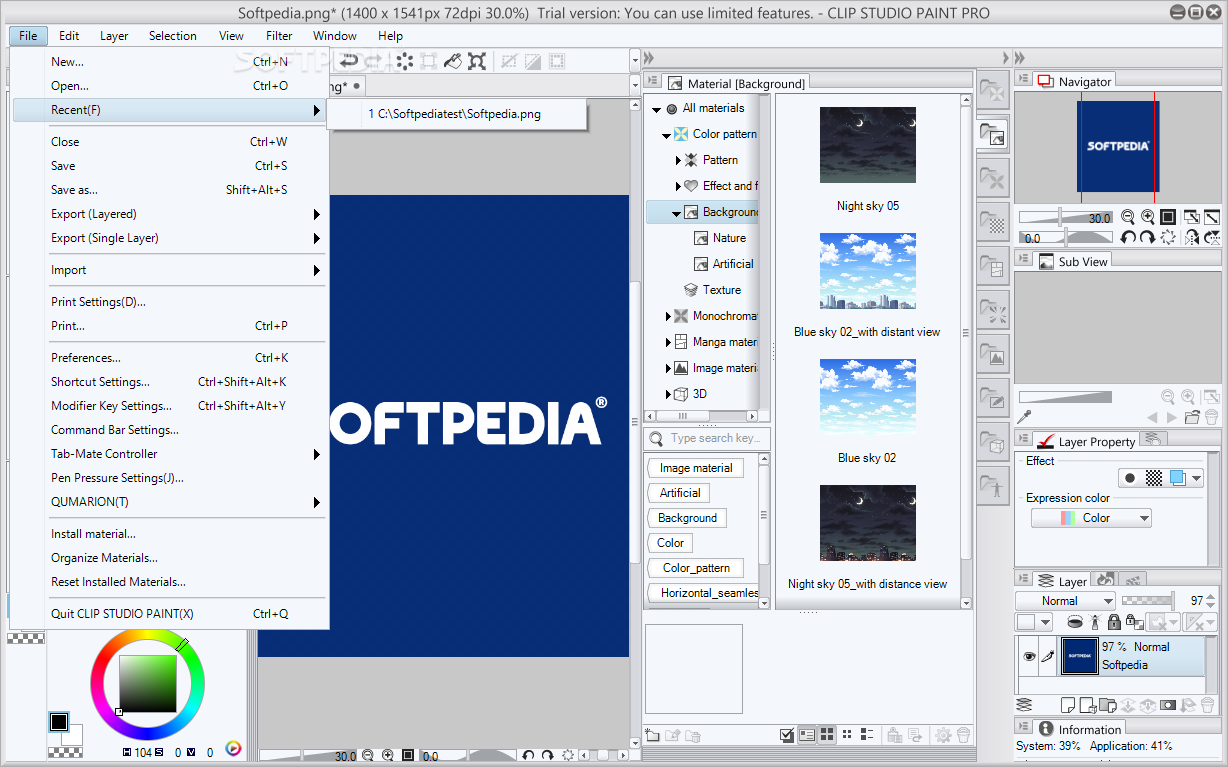
Task: Create new material folder icon
Action: 652,735
